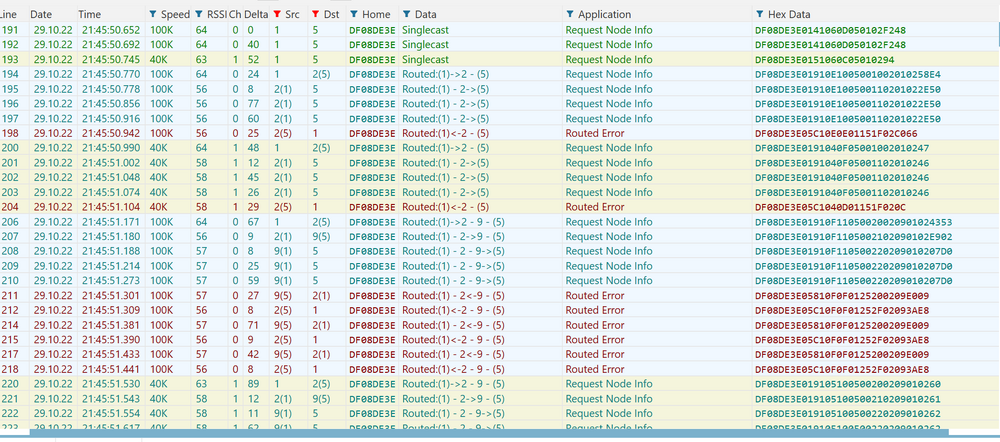Click the Ch column header
The height and width of the screenshot is (442, 1000).
click(x=234, y=15)
